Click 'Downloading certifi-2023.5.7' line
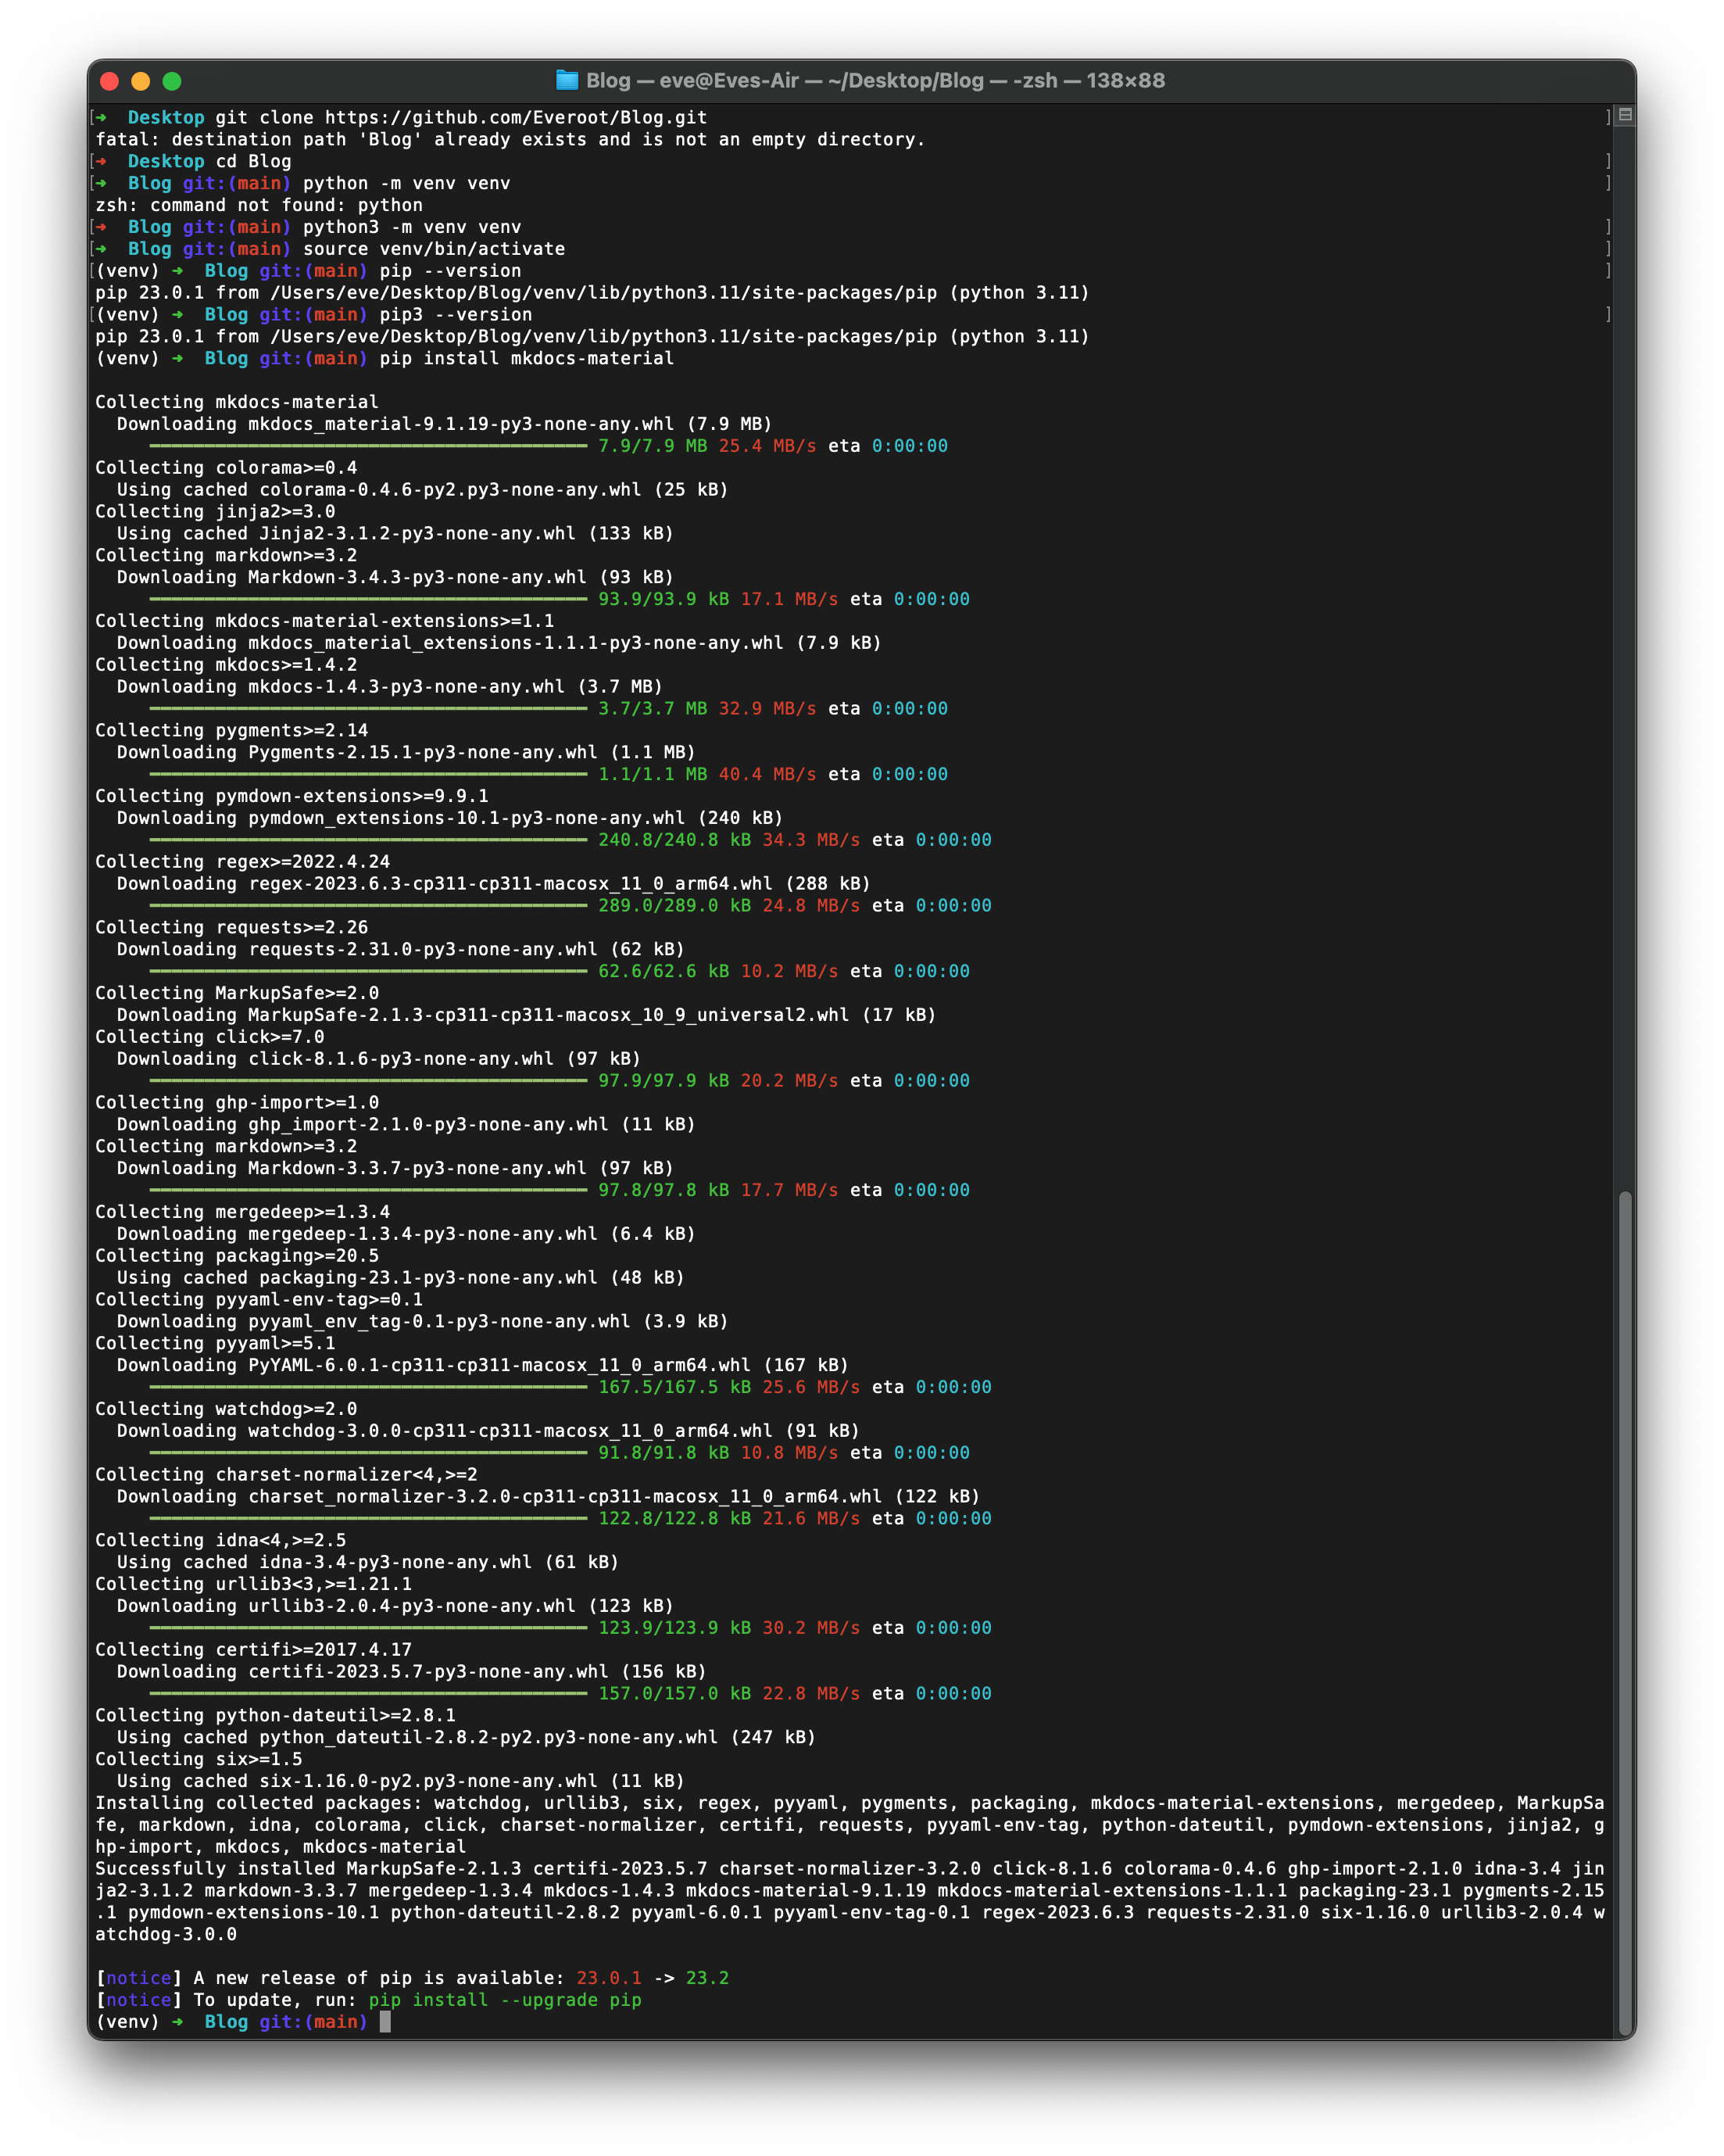1724x2156 pixels. point(412,1671)
